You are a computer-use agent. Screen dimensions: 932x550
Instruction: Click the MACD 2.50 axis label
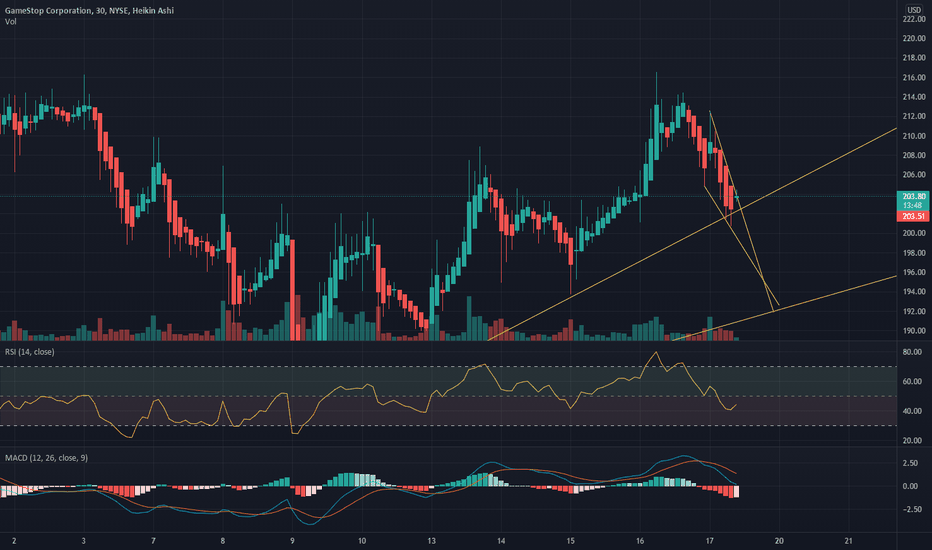[911, 463]
